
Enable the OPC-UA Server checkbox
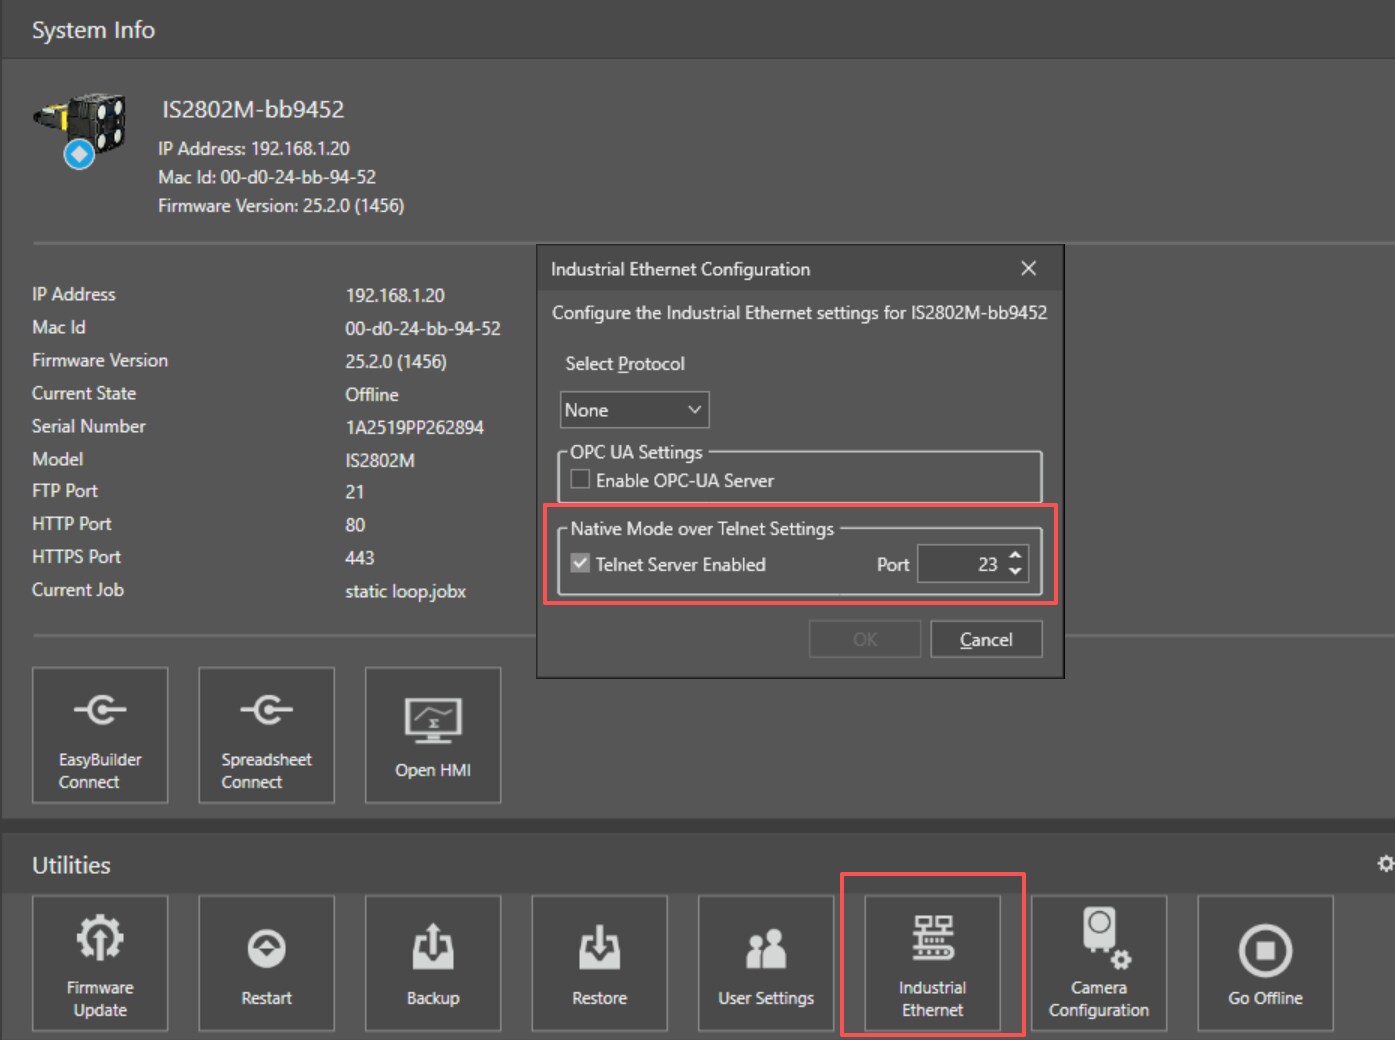580,479
